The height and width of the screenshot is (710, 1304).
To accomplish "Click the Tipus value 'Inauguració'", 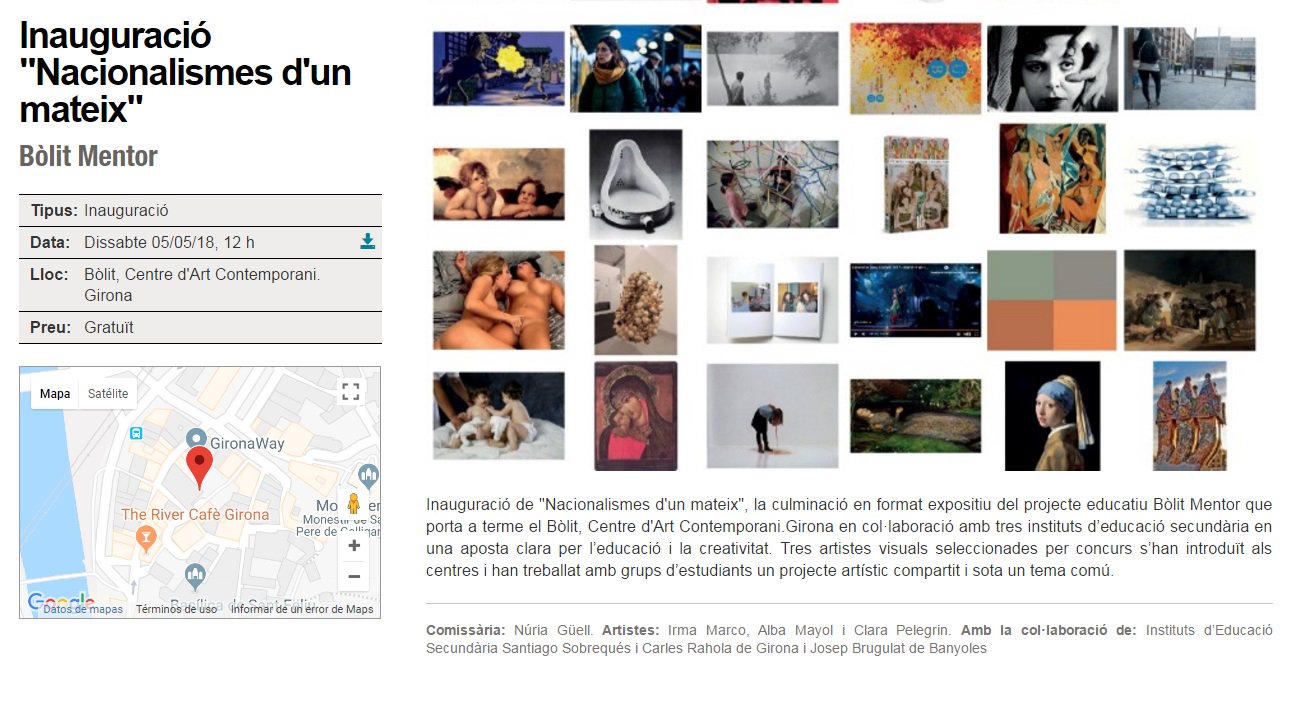I will click(126, 210).
